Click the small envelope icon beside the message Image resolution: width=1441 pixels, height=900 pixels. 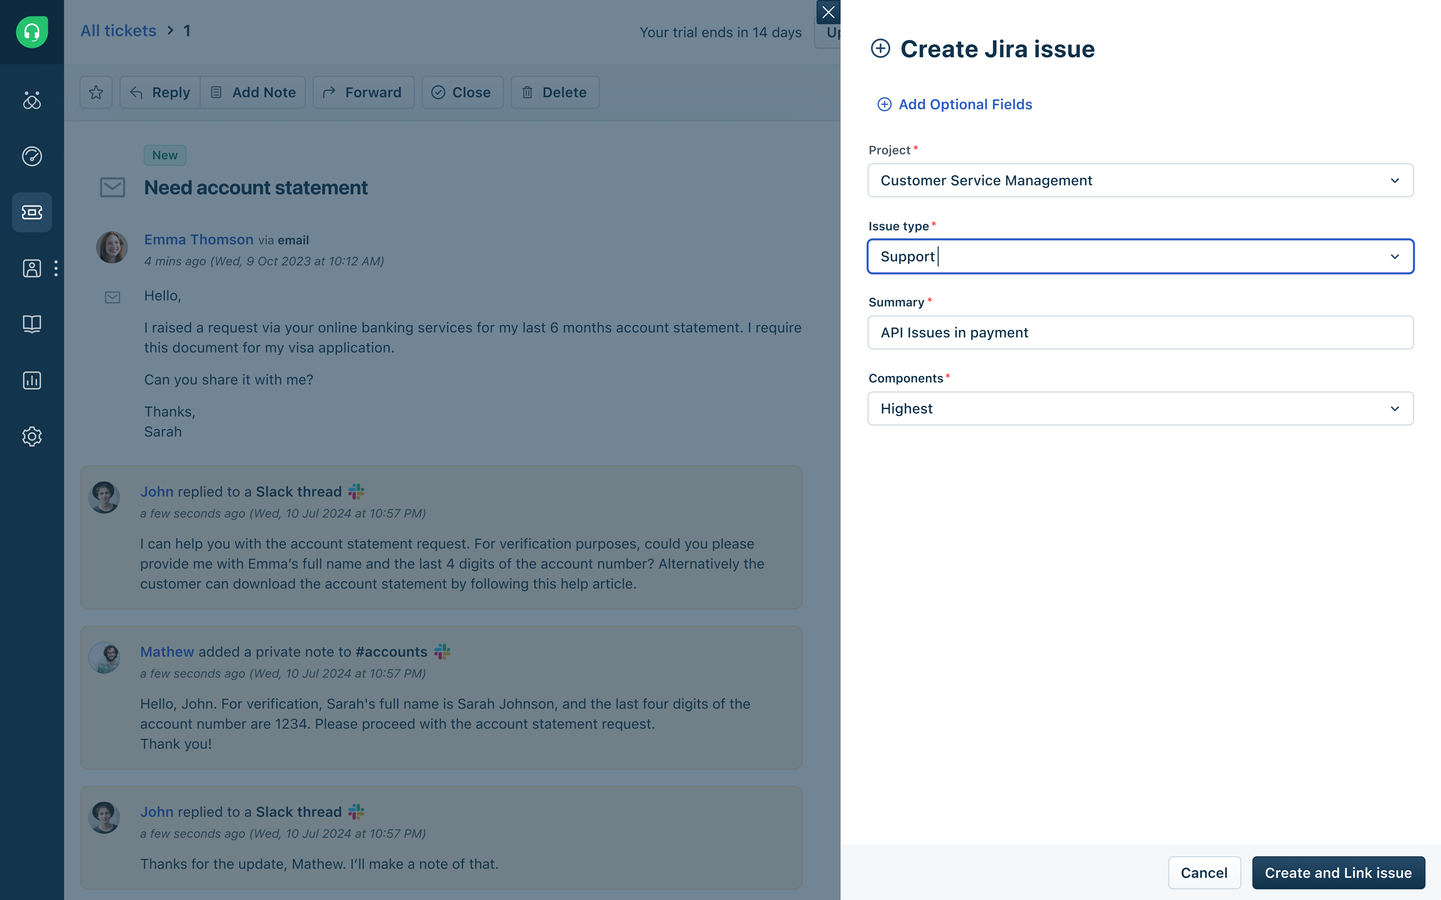coord(113,297)
